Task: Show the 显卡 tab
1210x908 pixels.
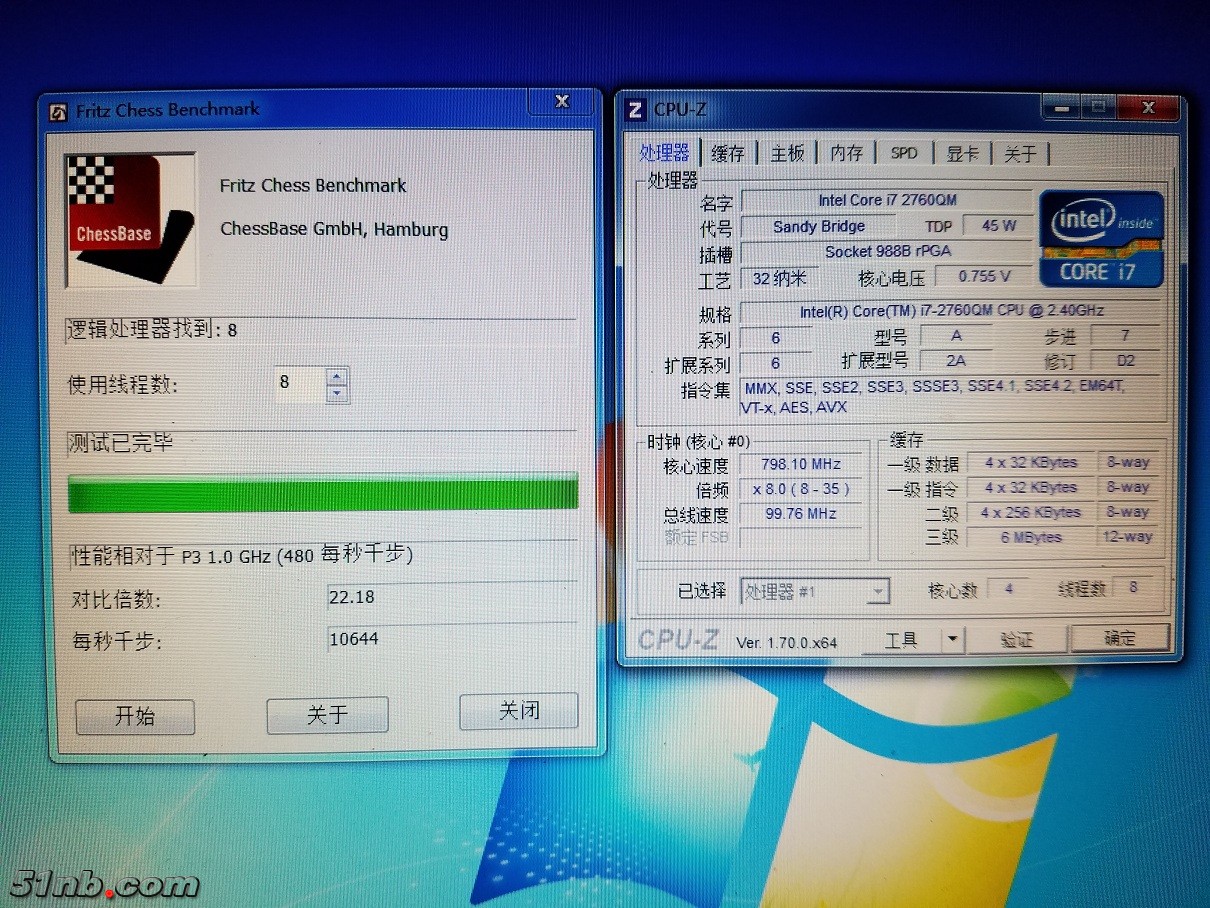Action: tap(962, 153)
